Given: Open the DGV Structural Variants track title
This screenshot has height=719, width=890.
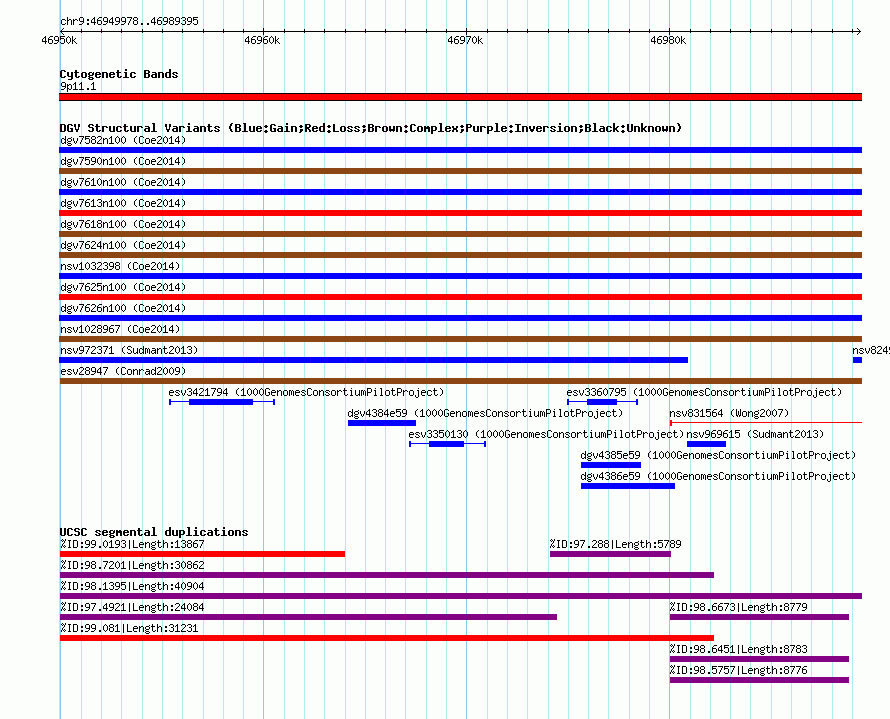Looking at the screenshot, I should click(x=371, y=128).
